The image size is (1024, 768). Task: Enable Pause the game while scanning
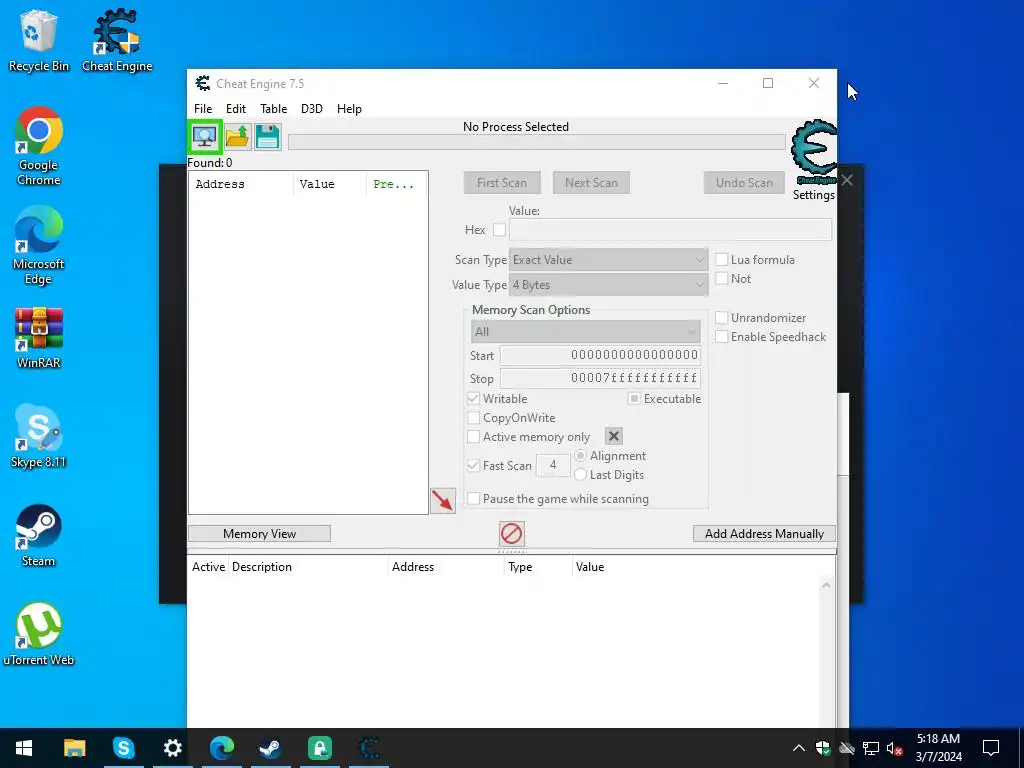point(473,498)
